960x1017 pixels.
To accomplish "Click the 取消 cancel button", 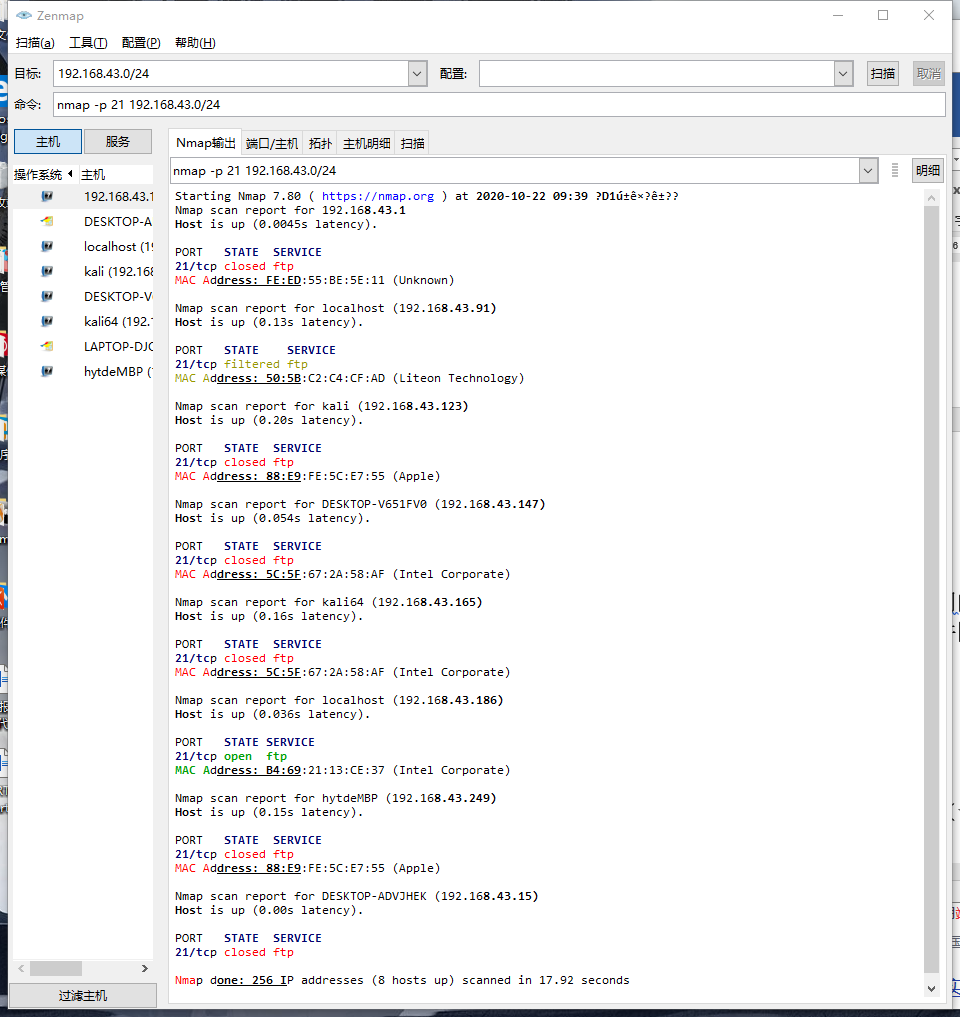I will click(x=928, y=74).
